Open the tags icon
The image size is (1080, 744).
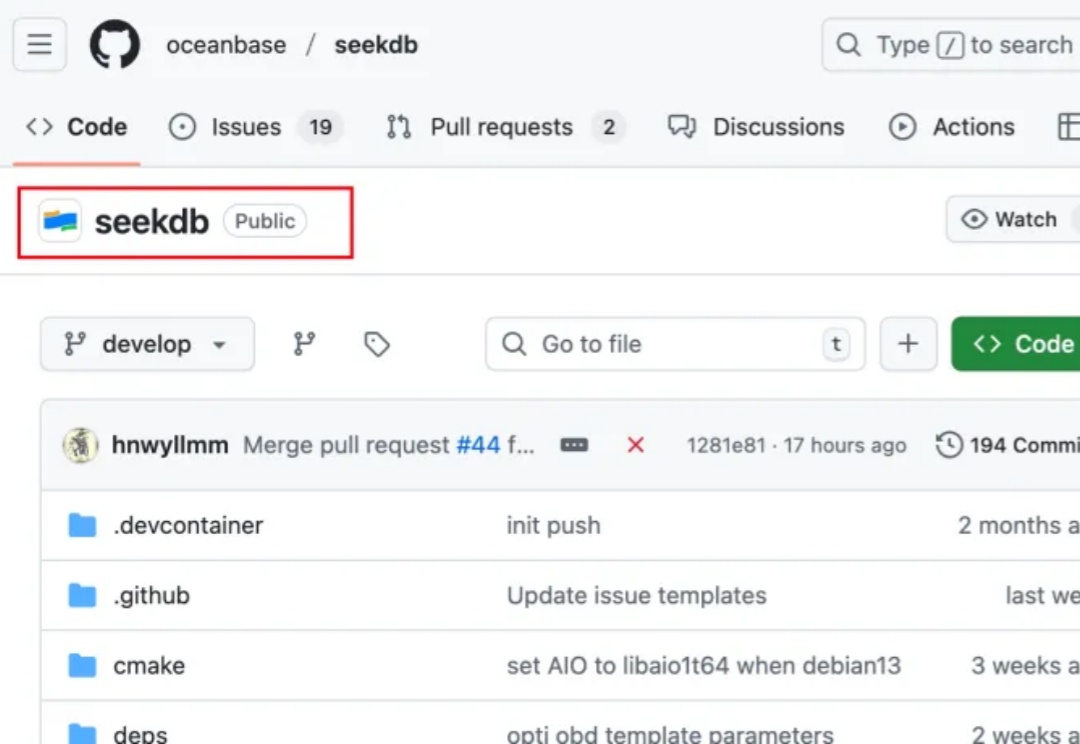tap(376, 344)
